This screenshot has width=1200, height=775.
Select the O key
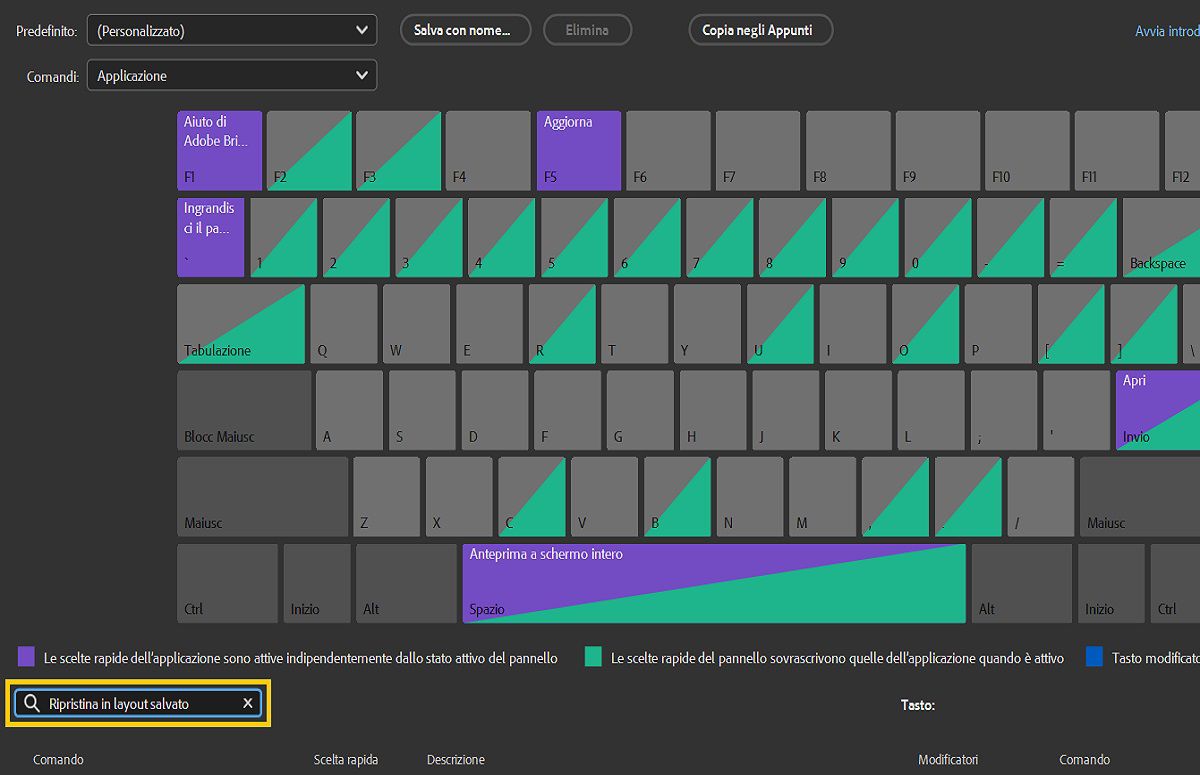pyautogui.click(x=926, y=324)
